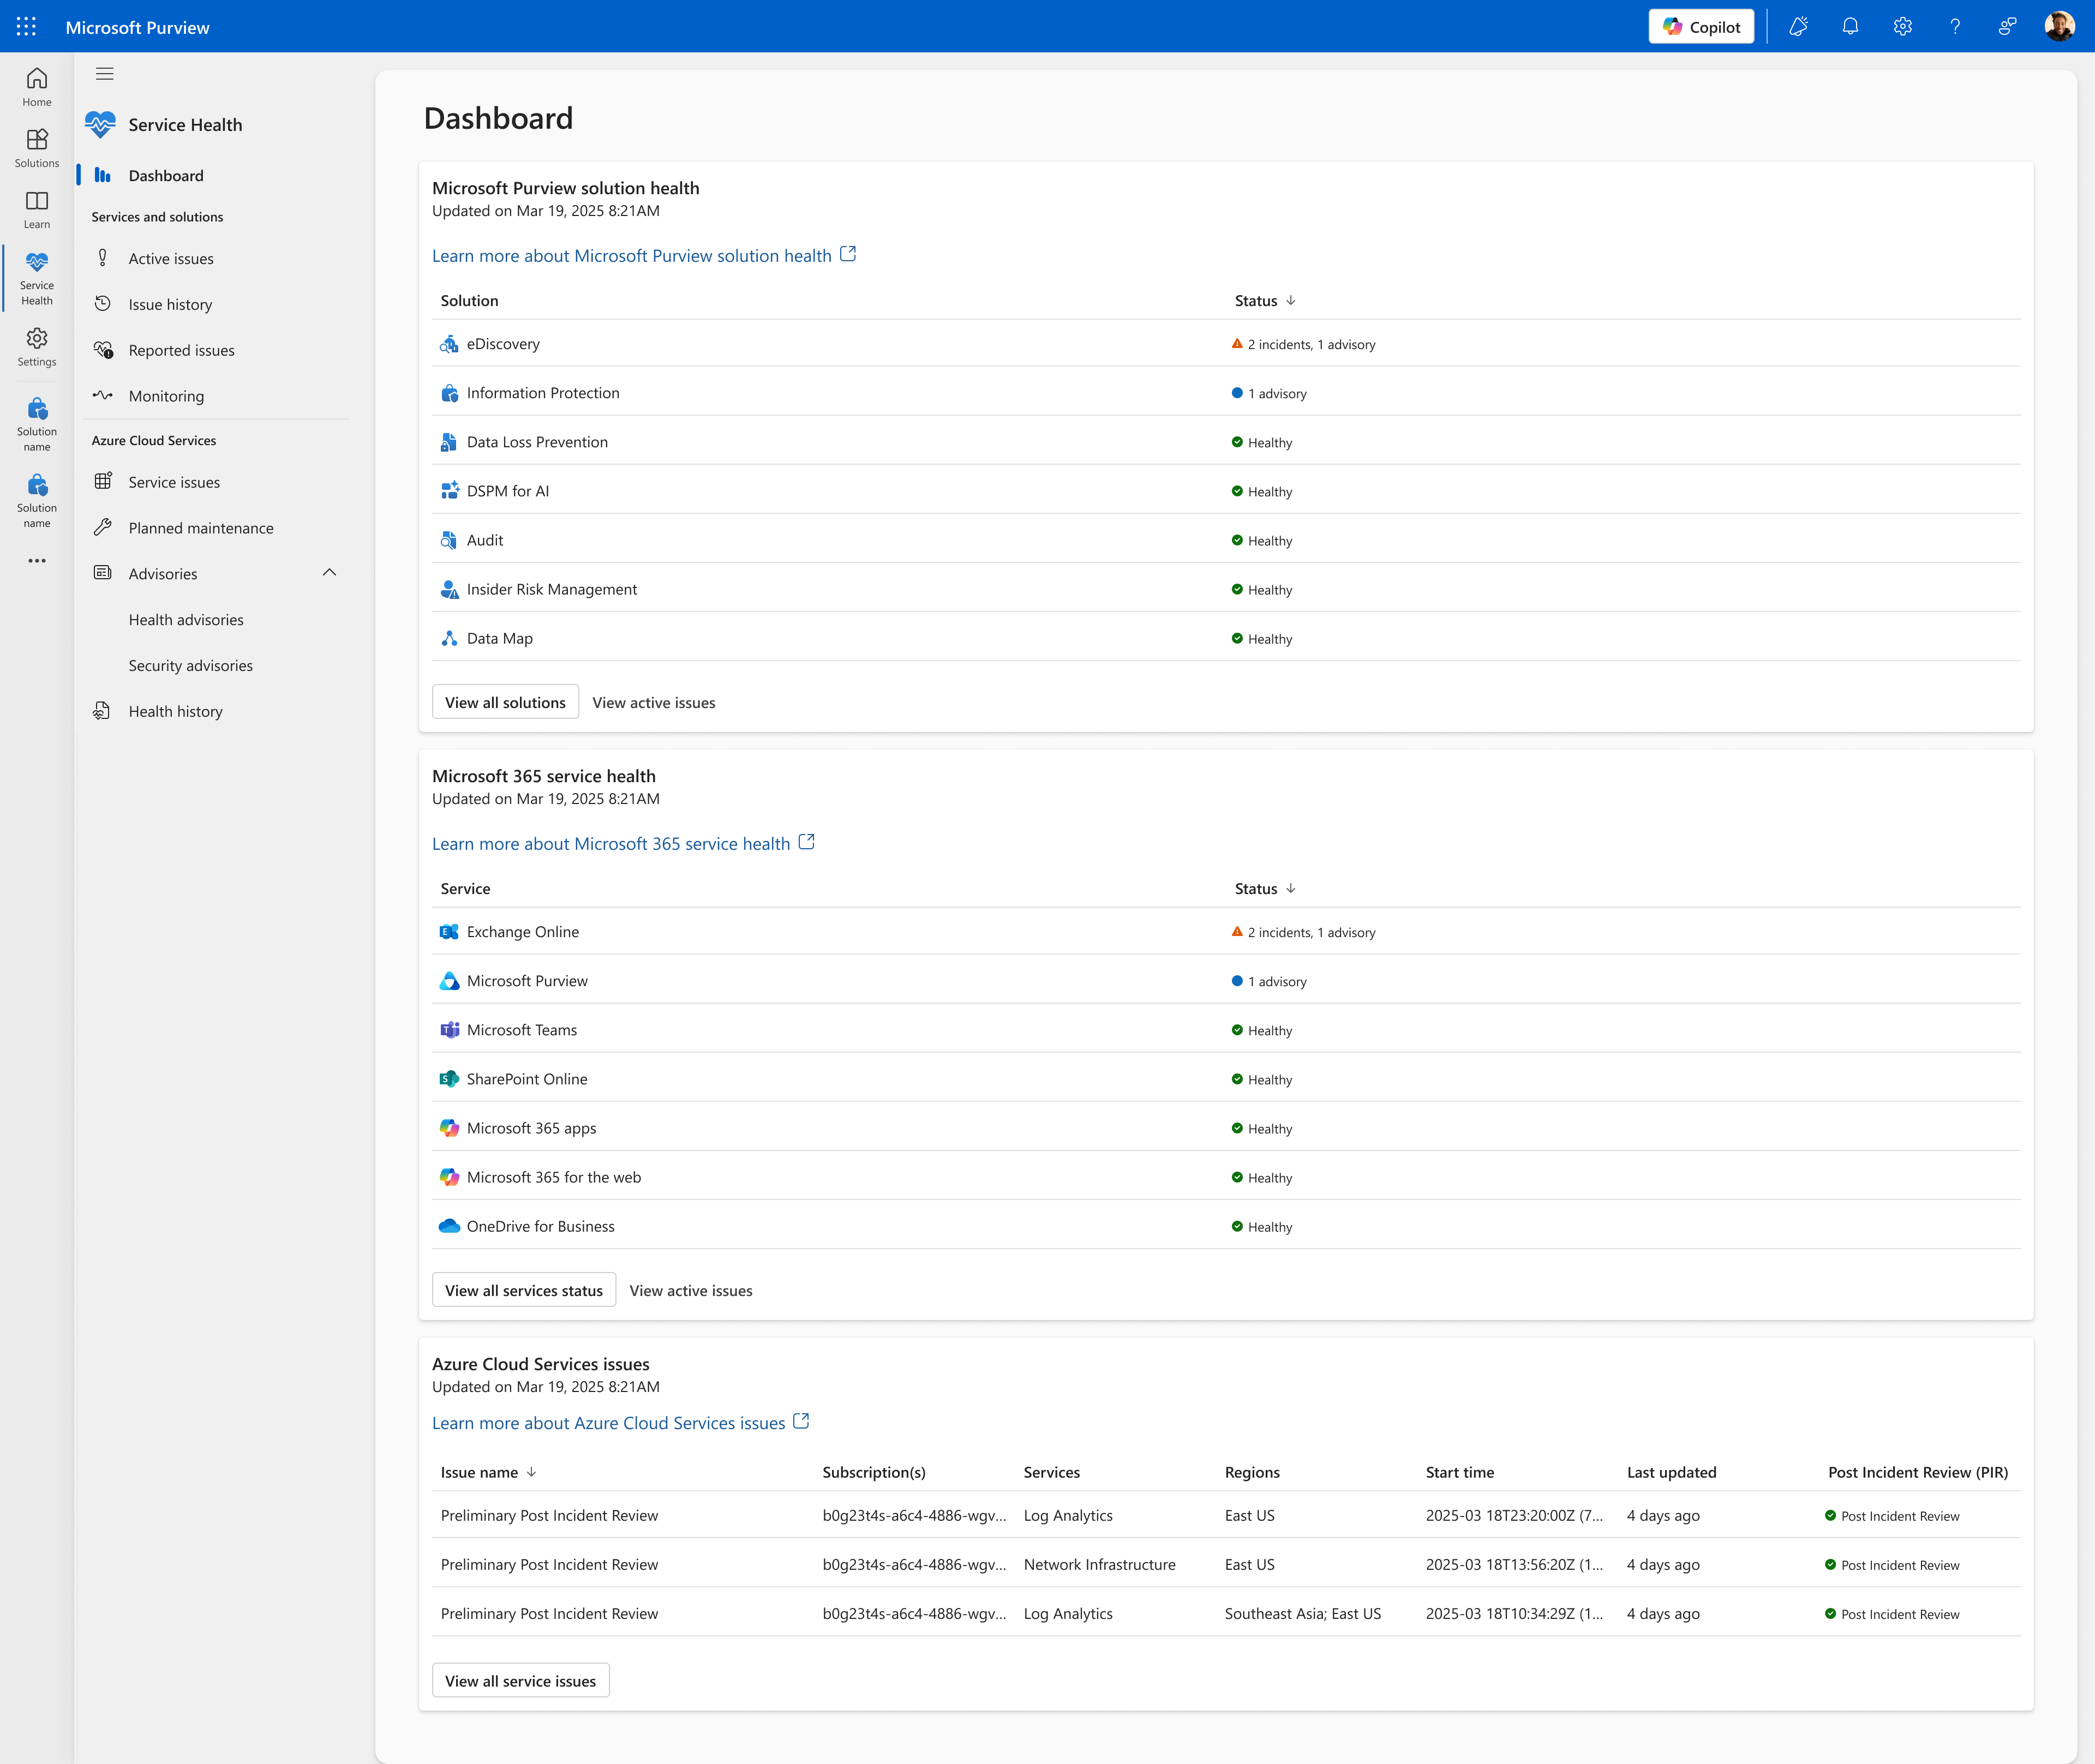Viewport: 2095px width, 1764px height.
Task: Click the DSPM for AI icon
Action: (449, 491)
